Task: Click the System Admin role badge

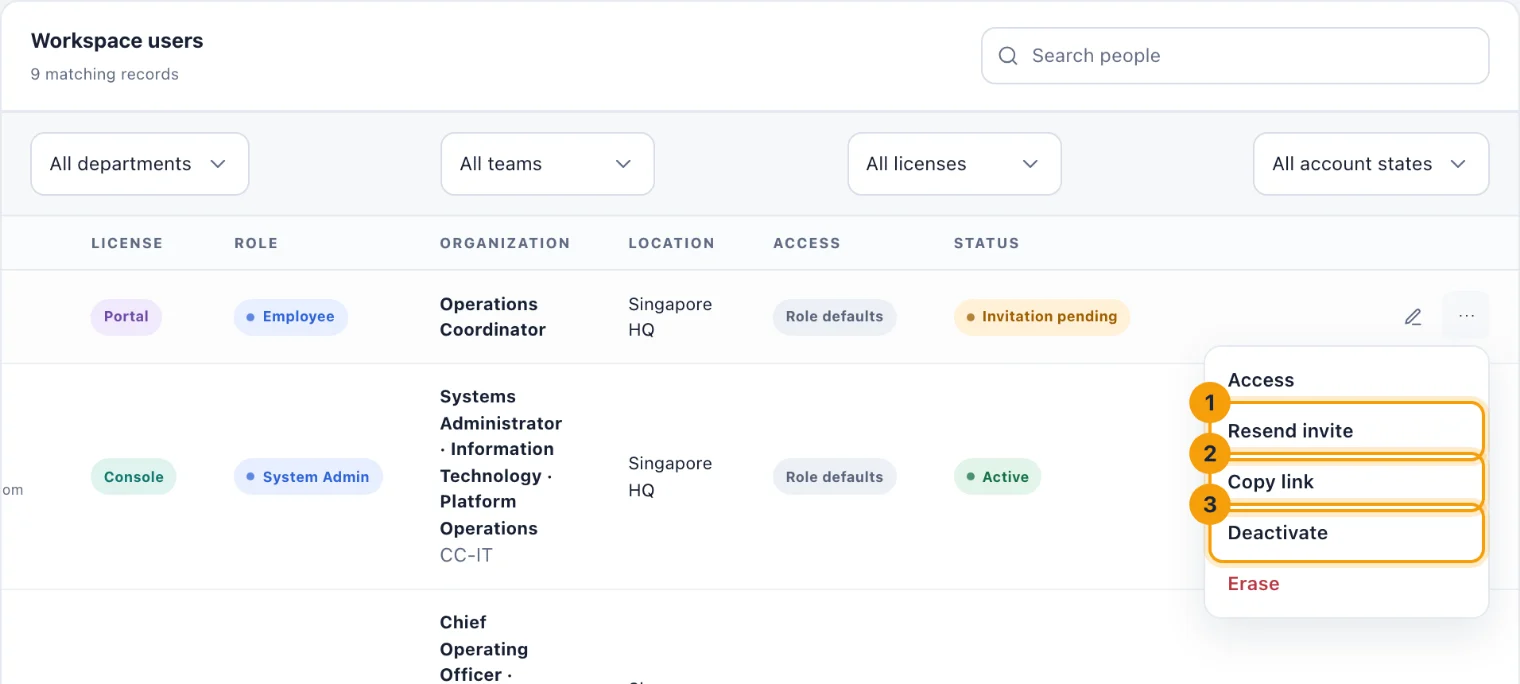Action: pyautogui.click(x=308, y=477)
